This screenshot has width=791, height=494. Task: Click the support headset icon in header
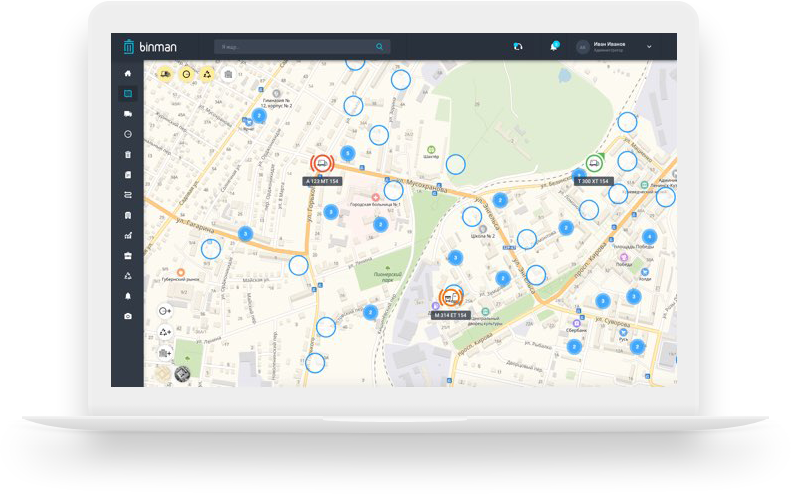coord(518,46)
